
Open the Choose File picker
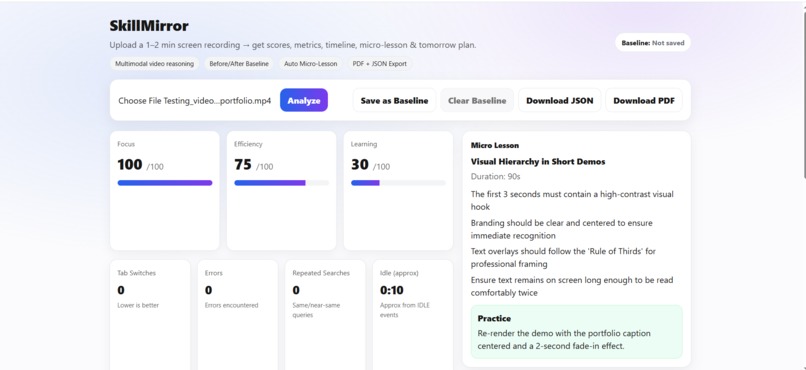pyautogui.click(x=195, y=101)
